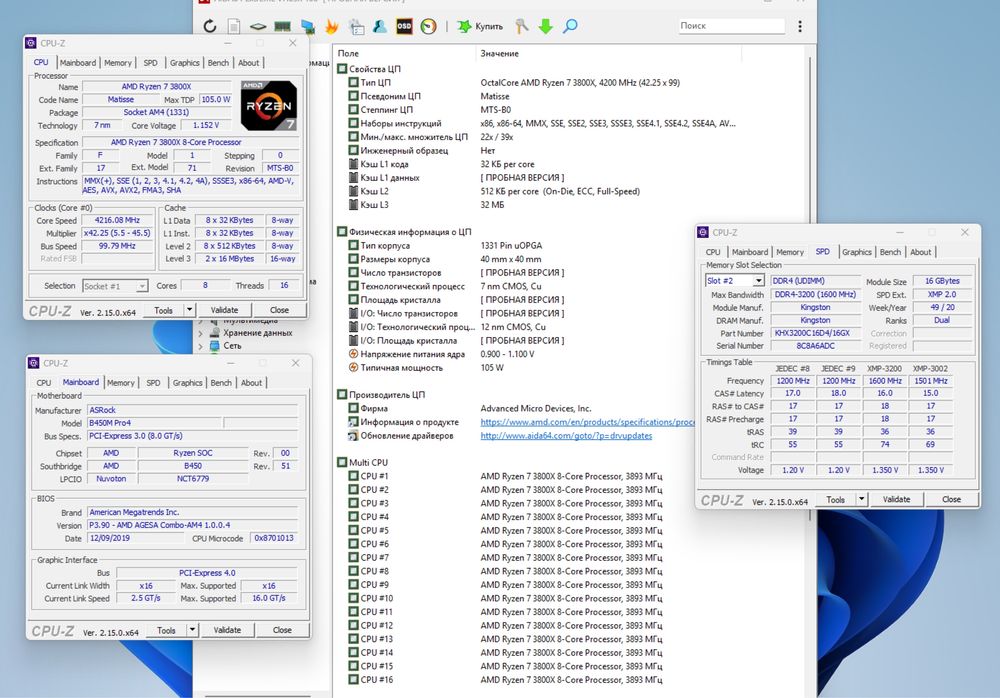
Task: Open the three-dot menu in AIDA64
Action: tap(800, 26)
